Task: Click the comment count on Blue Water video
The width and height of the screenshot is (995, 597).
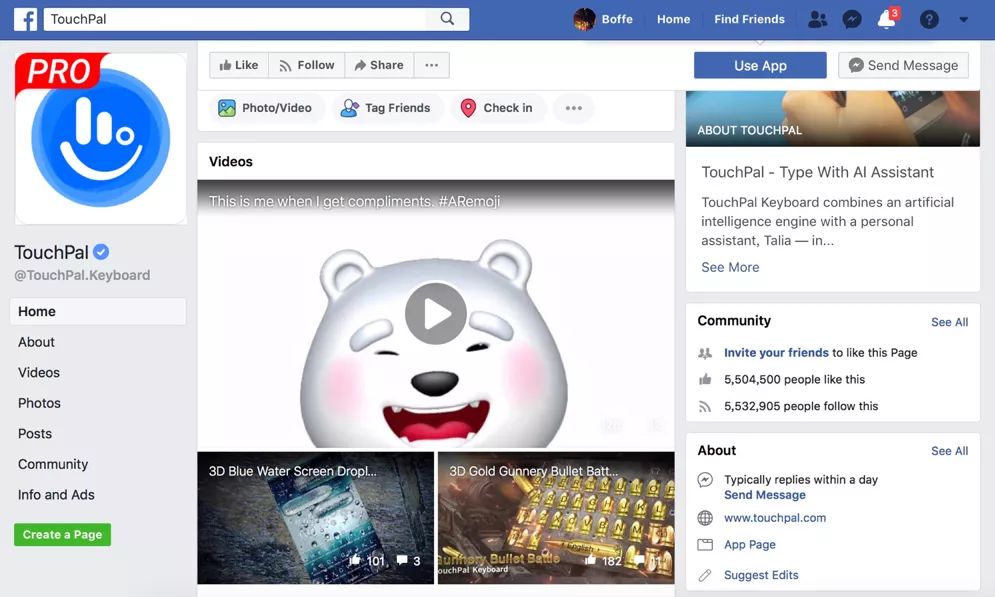Action: [409, 560]
